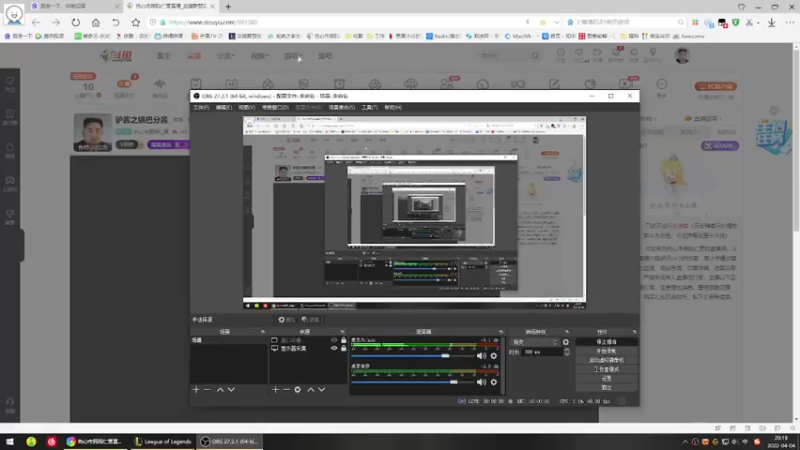Toggle lock for 窗口采集 source
Screen dimensions: 800x450
click(343, 340)
